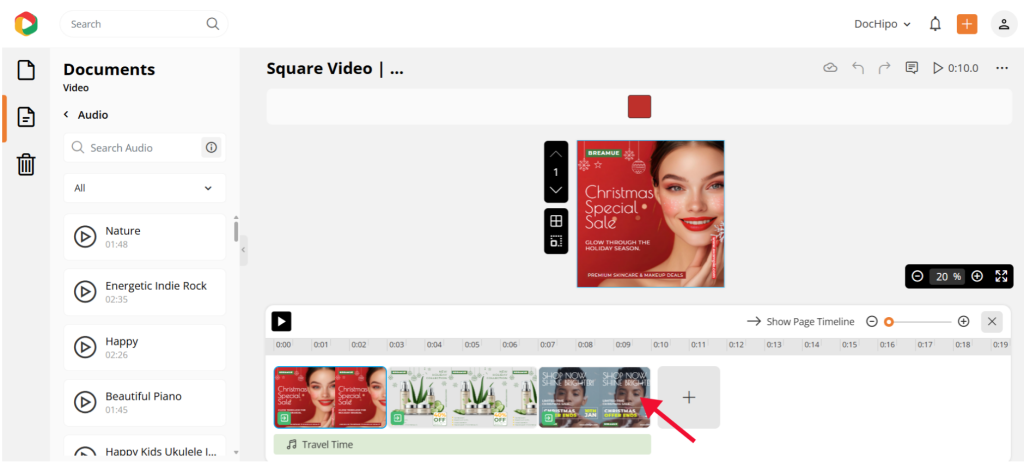
Task: Zoom out the timeline
Action: pyautogui.click(x=872, y=321)
